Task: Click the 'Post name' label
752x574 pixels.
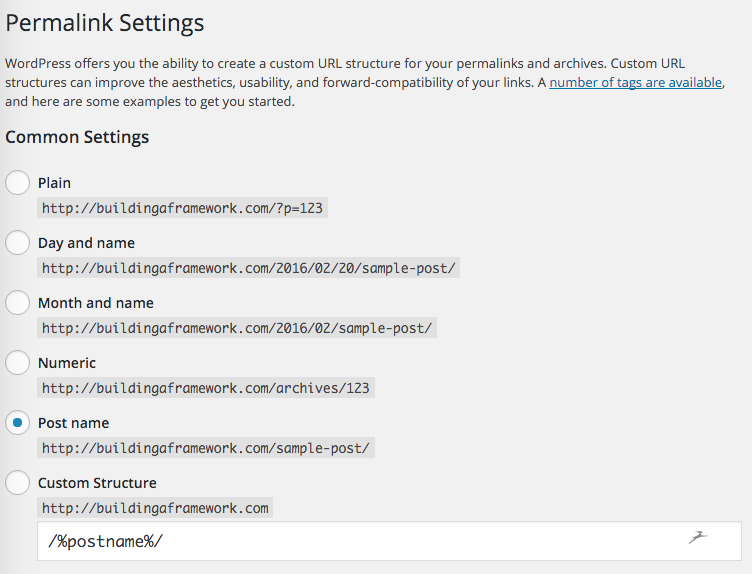Action: click(x=73, y=423)
